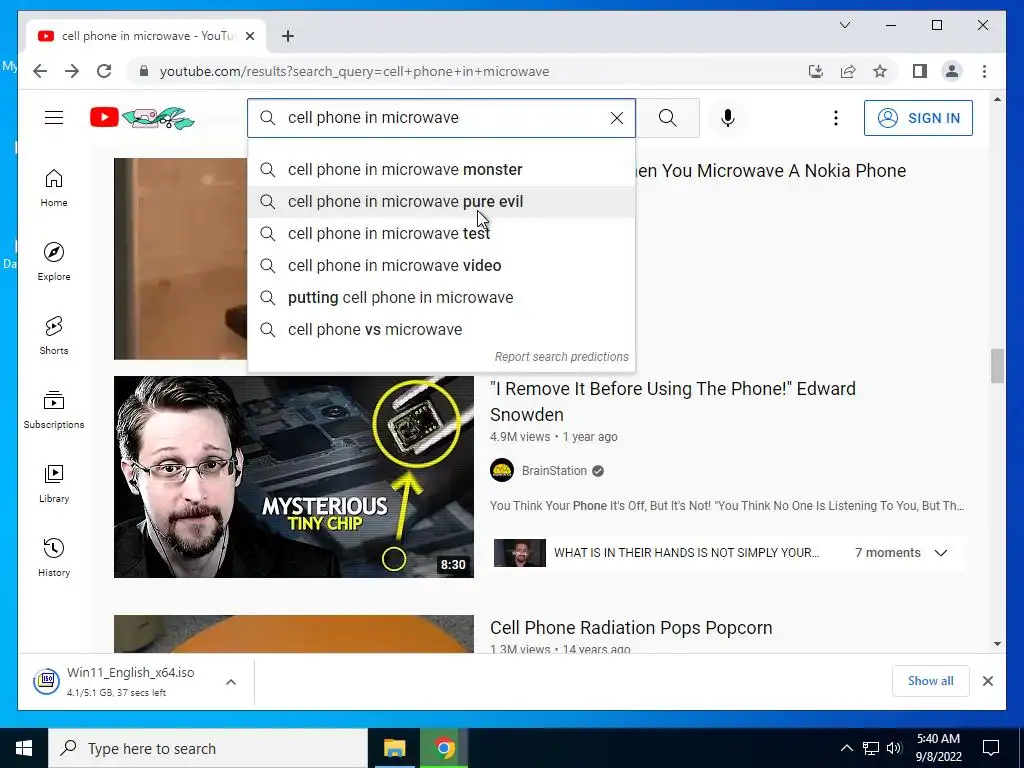Open File Explorer from the taskbar
Viewport: 1024px width, 768px height.
pos(394,748)
